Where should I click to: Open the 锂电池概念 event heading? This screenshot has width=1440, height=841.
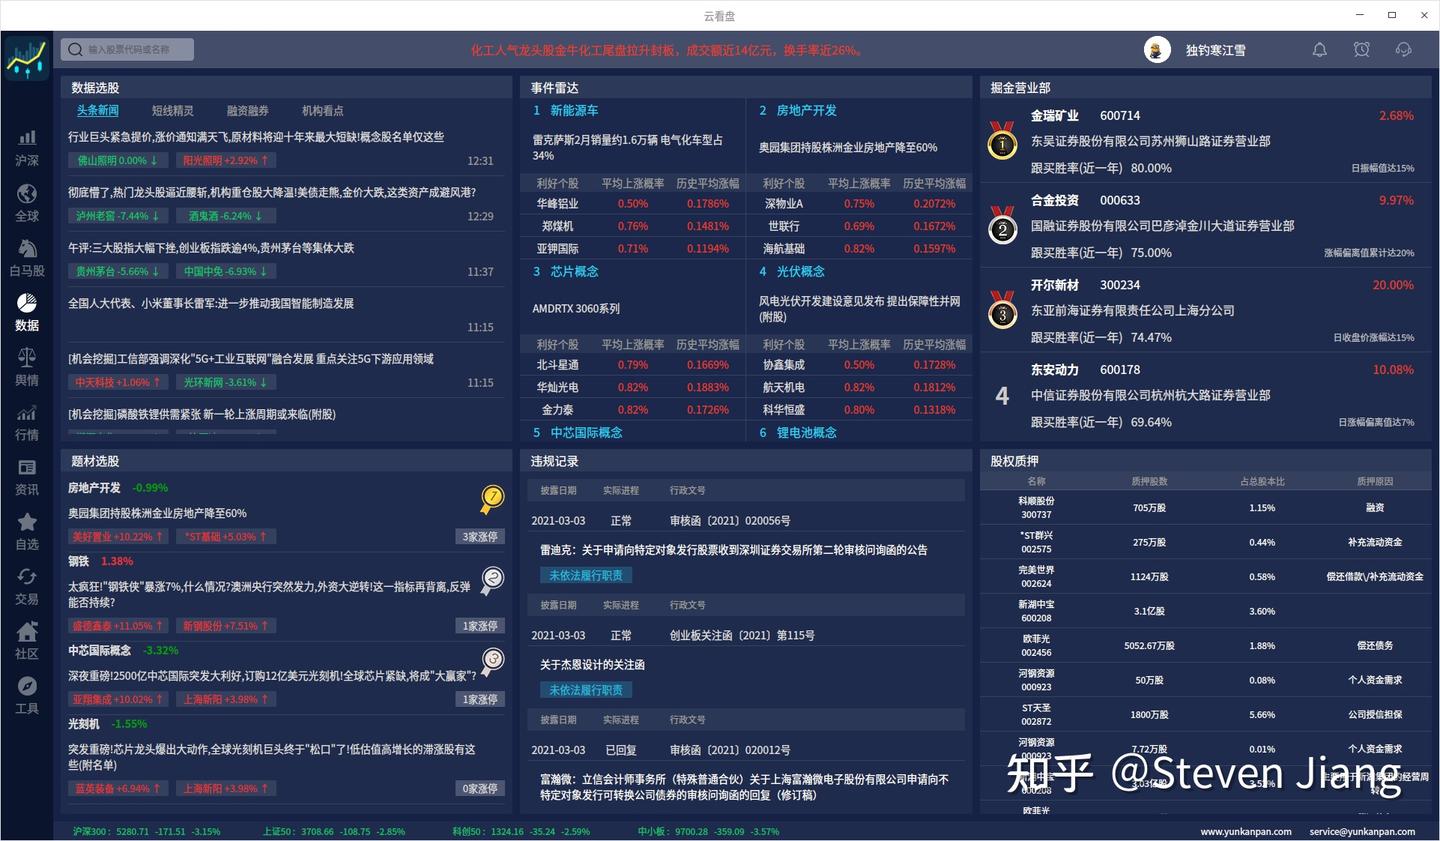806,433
